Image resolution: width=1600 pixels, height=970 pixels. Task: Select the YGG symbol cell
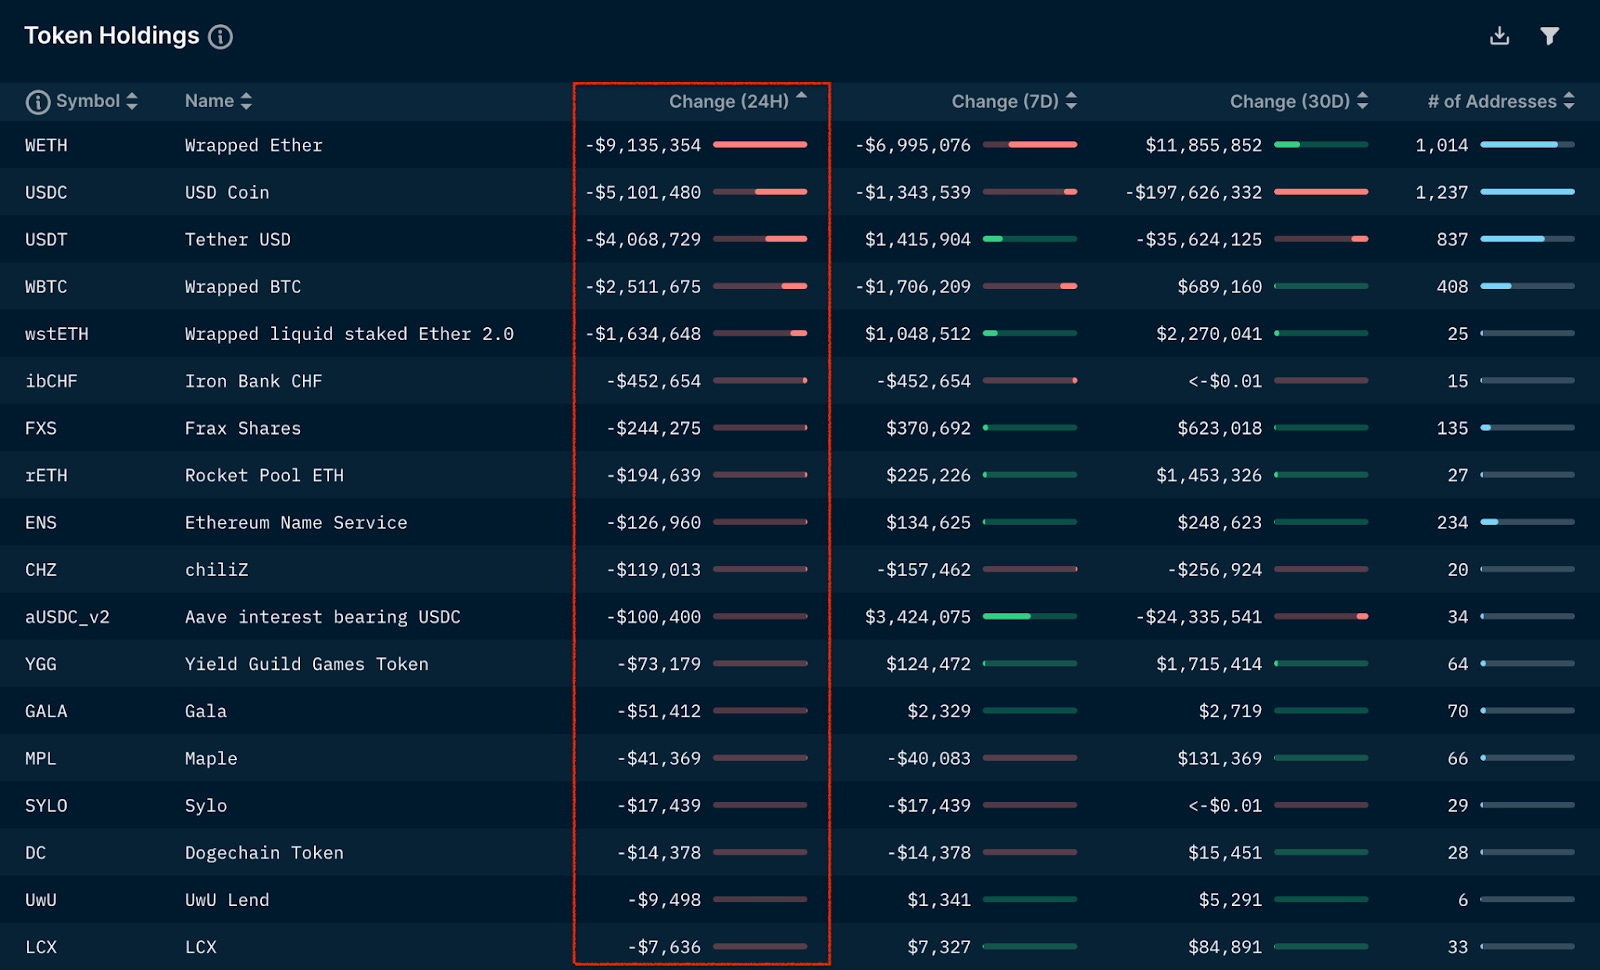[41, 664]
